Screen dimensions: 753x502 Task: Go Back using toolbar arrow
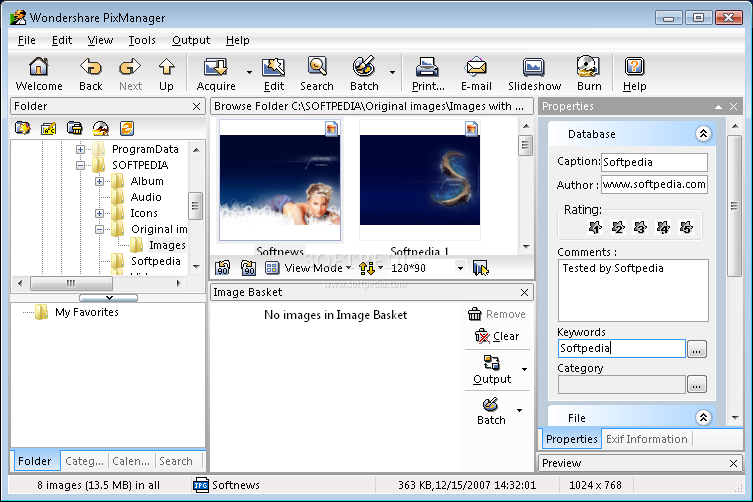[91, 67]
